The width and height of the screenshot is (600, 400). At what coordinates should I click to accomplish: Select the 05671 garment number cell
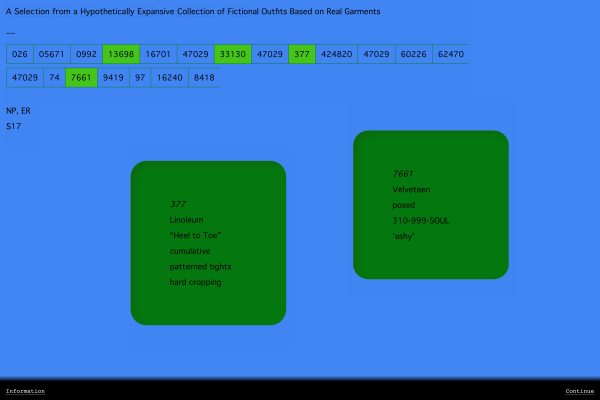point(52,54)
